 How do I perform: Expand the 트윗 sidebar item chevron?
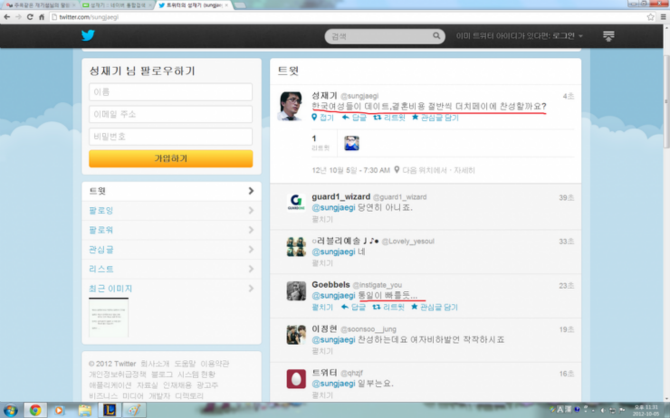click(x=251, y=191)
